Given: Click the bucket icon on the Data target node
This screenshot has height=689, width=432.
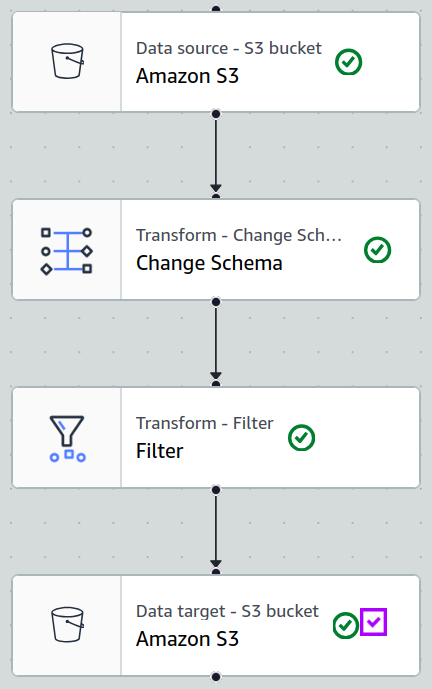Looking at the screenshot, I should coord(67,624).
